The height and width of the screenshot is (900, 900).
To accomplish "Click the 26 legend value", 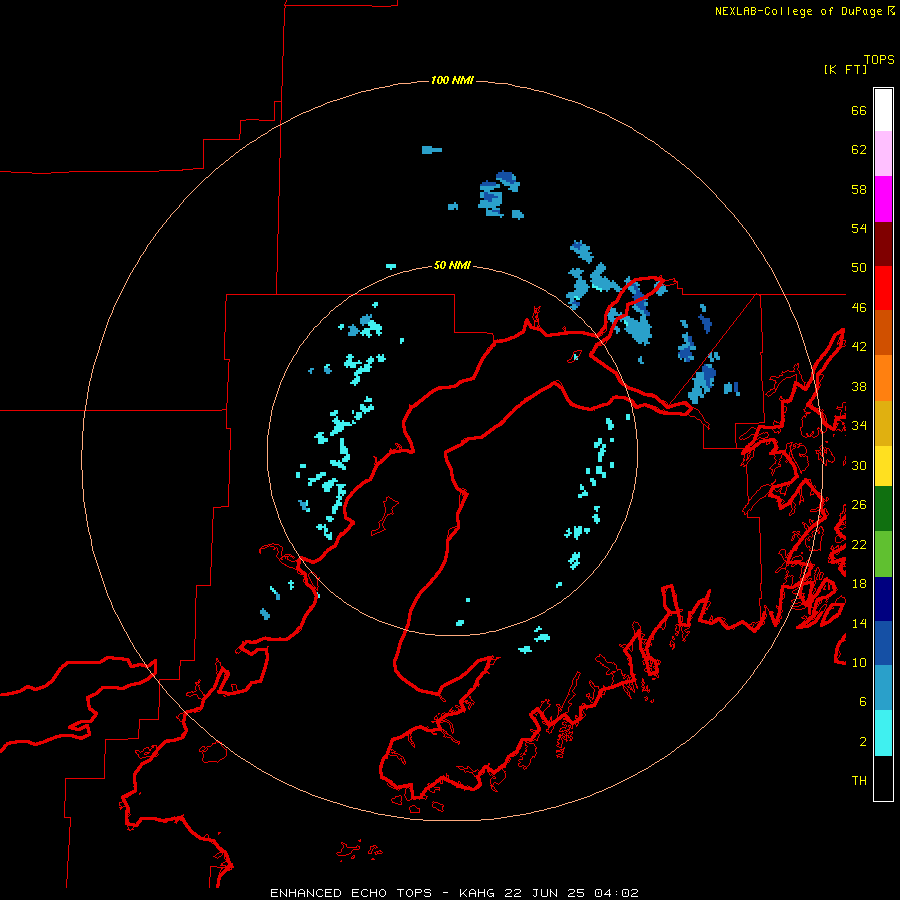I will pyautogui.click(x=859, y=505).
